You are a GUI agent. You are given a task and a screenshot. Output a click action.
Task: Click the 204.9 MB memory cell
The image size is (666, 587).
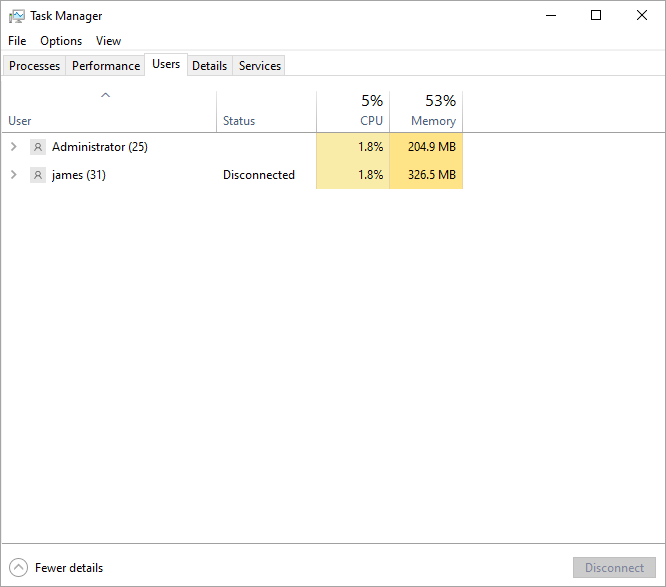tap(426, 147)
